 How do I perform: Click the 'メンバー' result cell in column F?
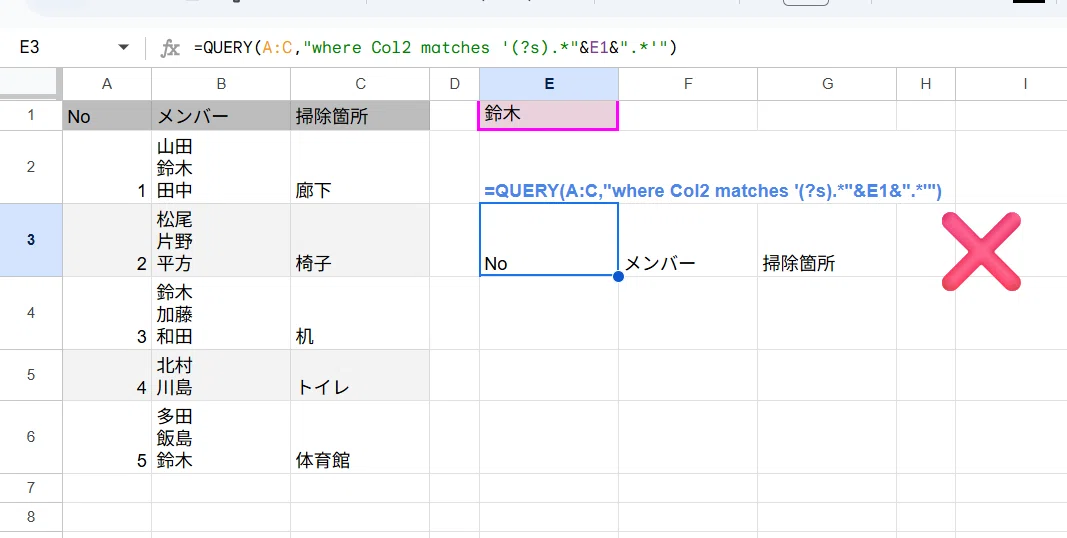coord(688,240)
